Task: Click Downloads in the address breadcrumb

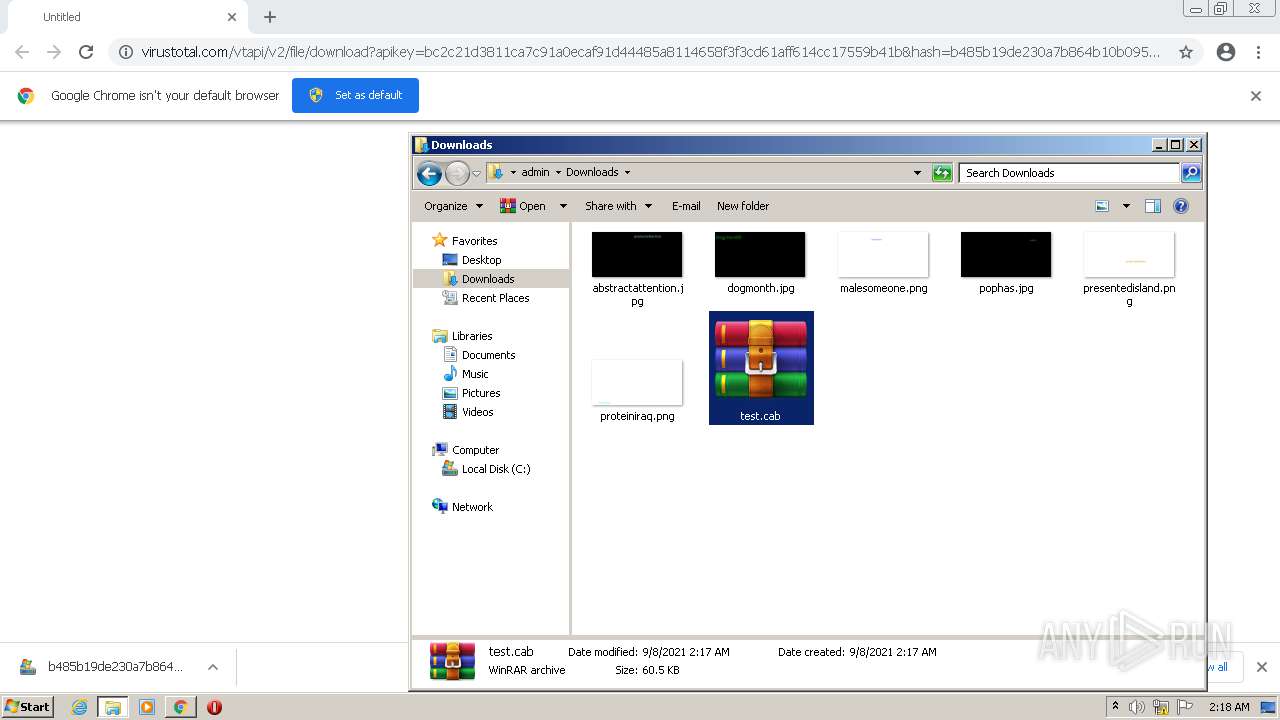Action: 592,172
